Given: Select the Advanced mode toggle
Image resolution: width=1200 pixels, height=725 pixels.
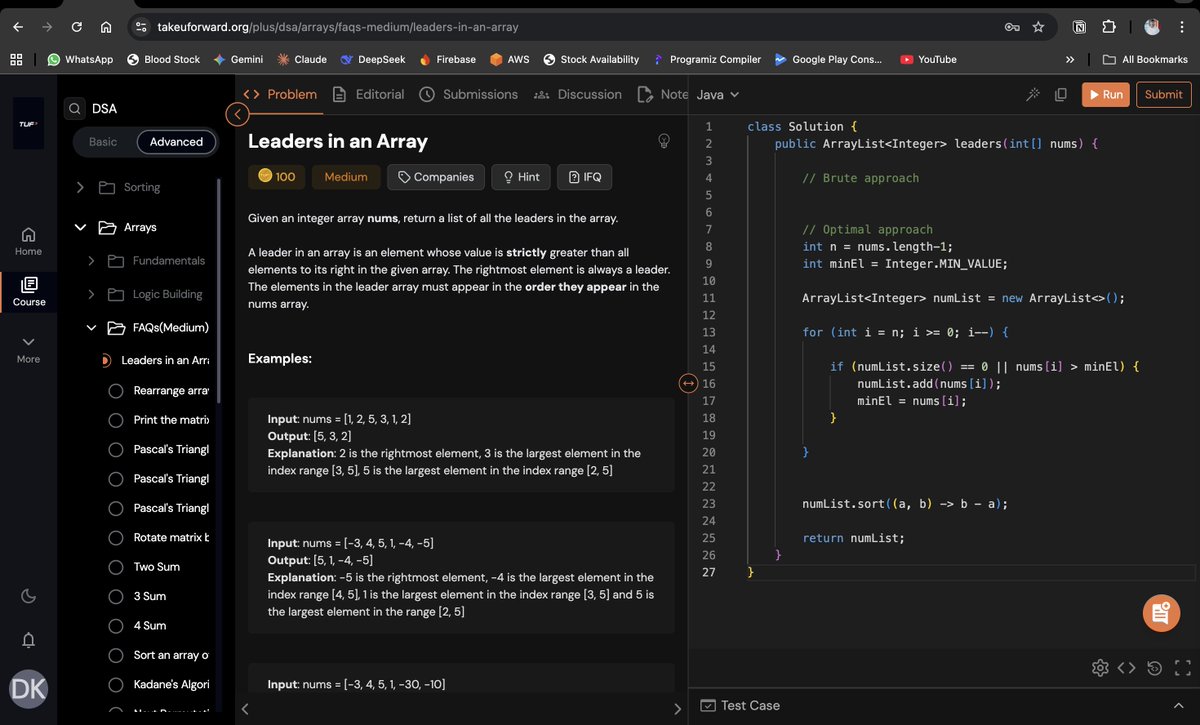Looking at the screenshot, I should [176, 142].
